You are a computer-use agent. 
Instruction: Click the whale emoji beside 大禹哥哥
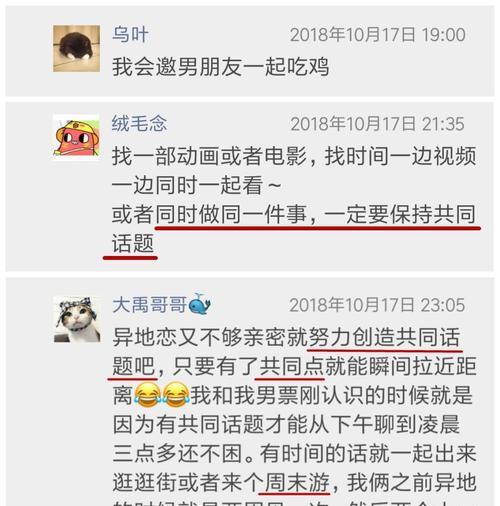click(199, 304)
